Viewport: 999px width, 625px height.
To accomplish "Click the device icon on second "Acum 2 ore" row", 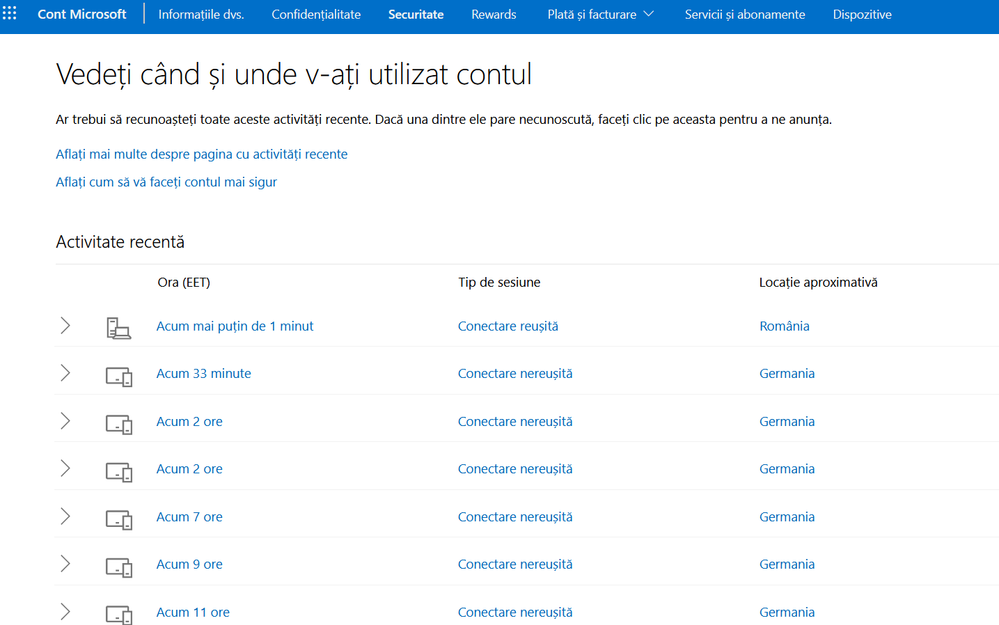I will tap(119, 469).
